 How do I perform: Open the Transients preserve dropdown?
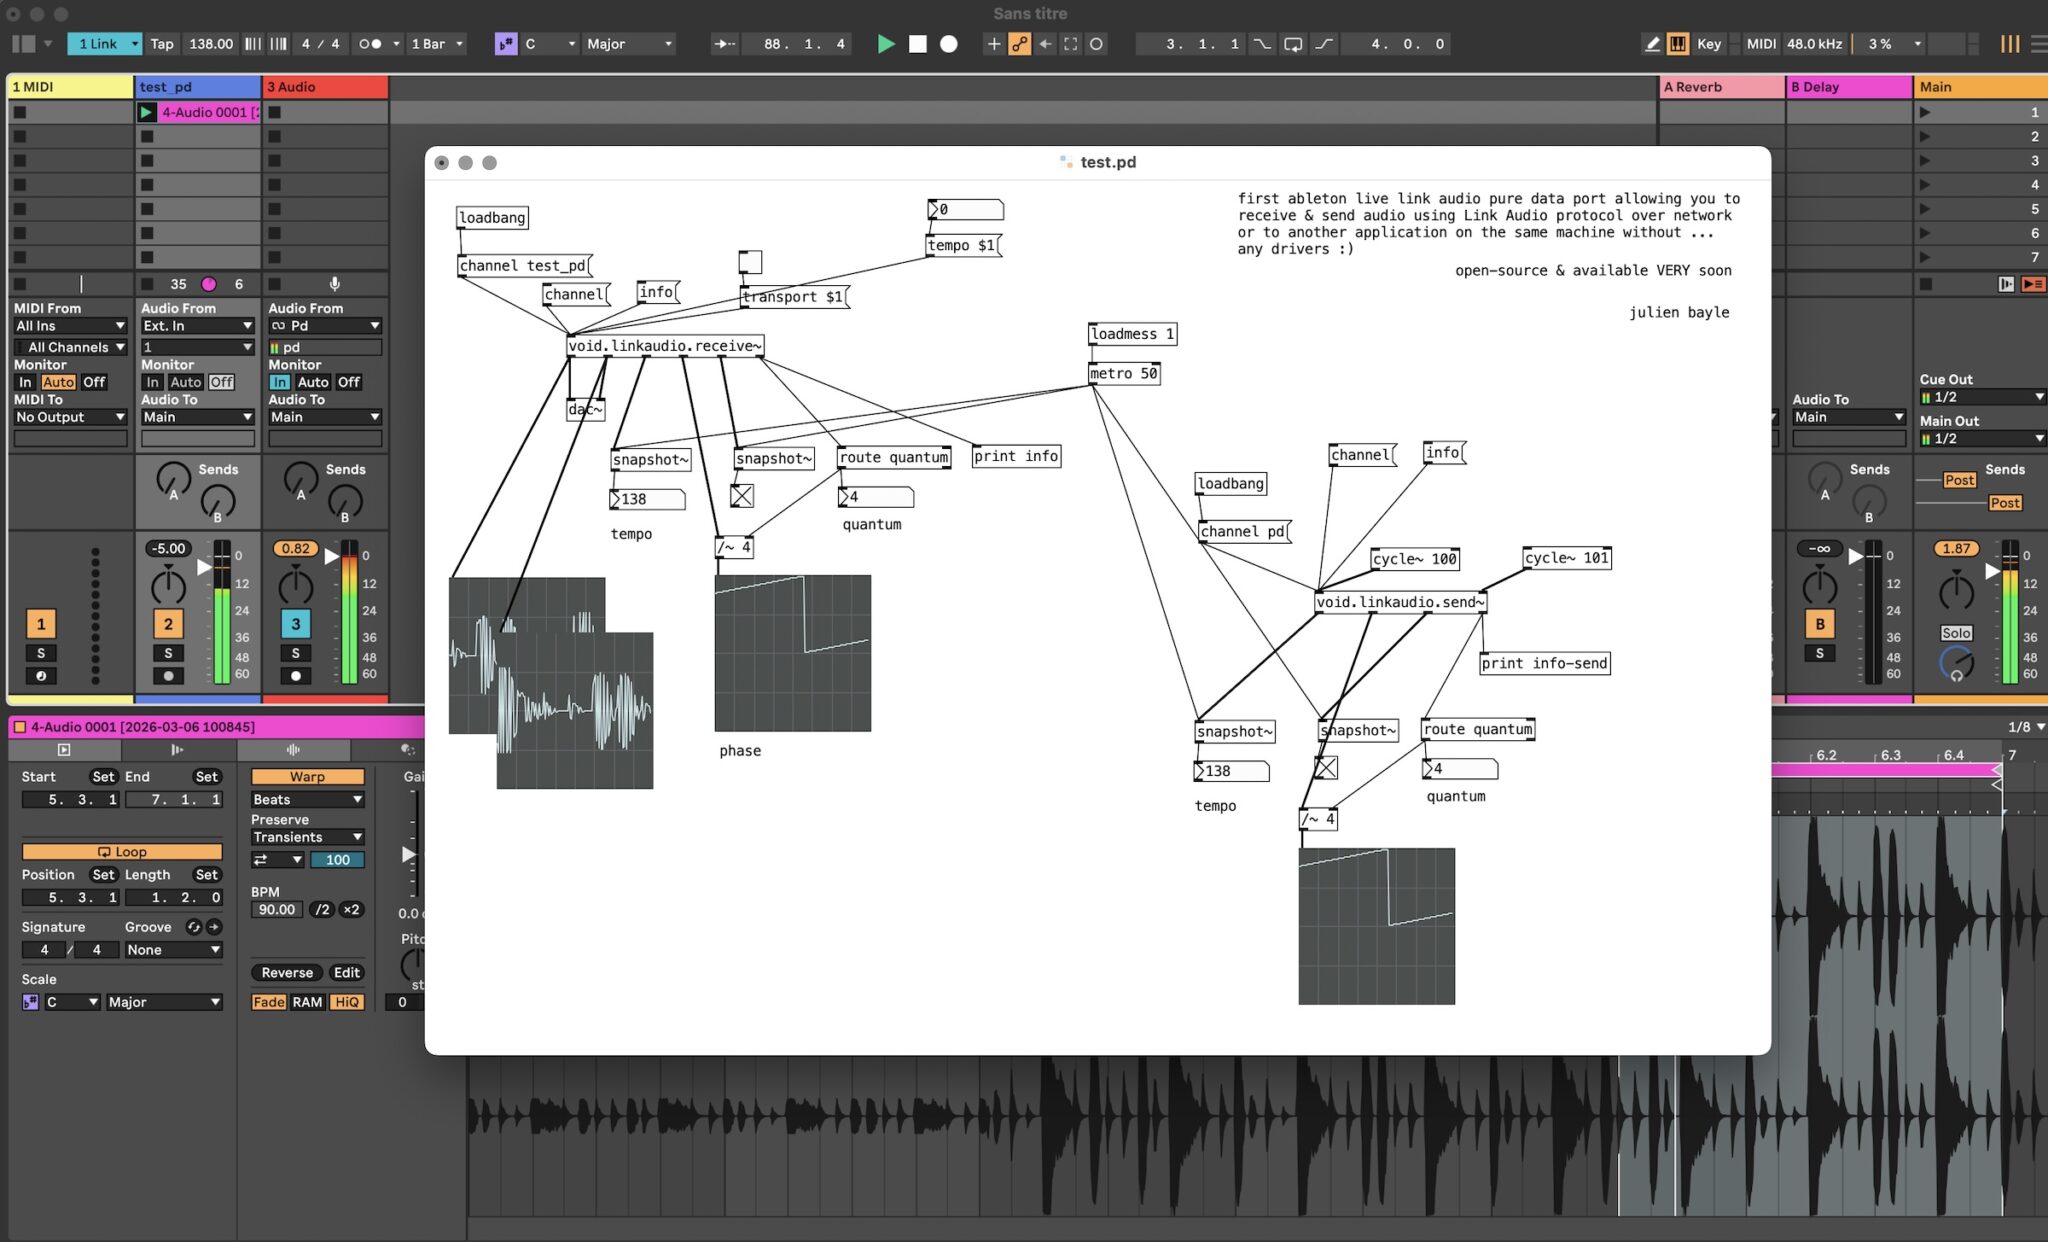tap(307, 837)
